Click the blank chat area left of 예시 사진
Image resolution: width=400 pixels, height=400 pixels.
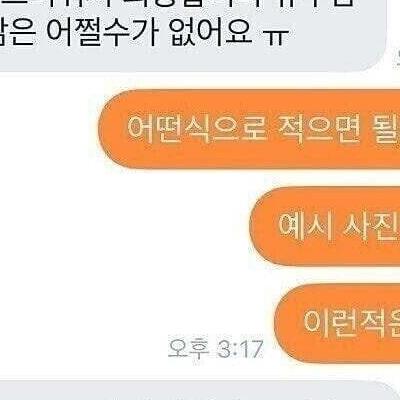click(125, 226)
